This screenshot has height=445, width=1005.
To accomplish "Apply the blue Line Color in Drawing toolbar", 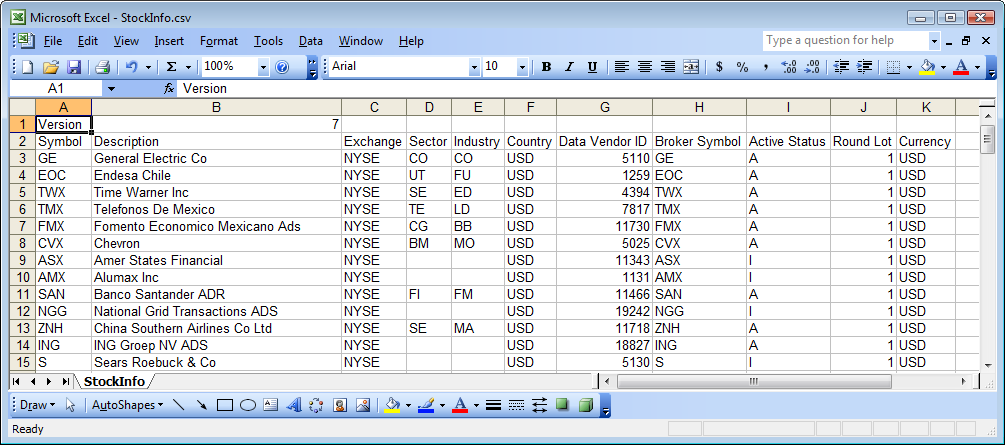I will 426,405.
